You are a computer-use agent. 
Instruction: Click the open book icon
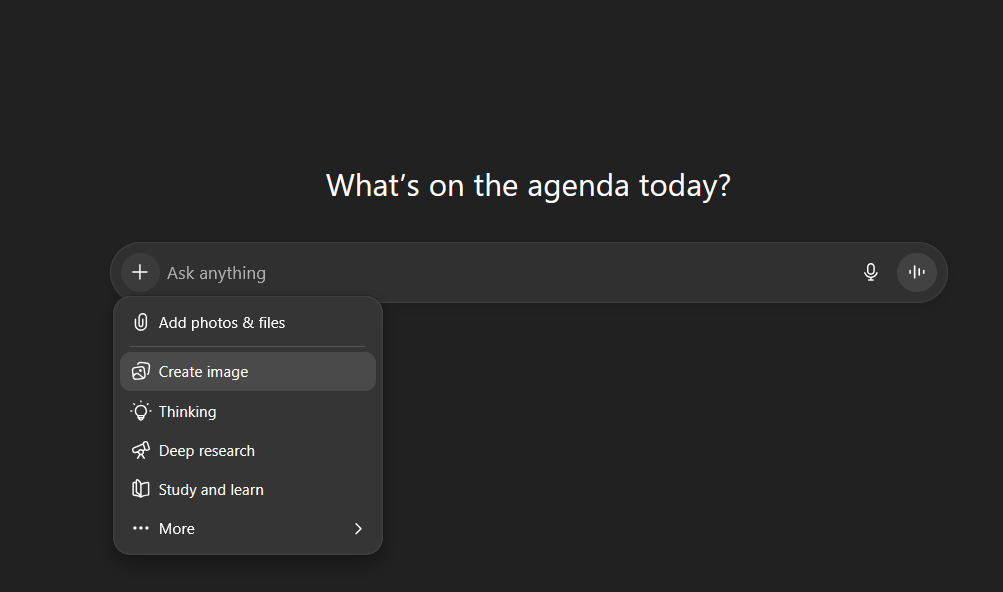click(x=141, y=490)
